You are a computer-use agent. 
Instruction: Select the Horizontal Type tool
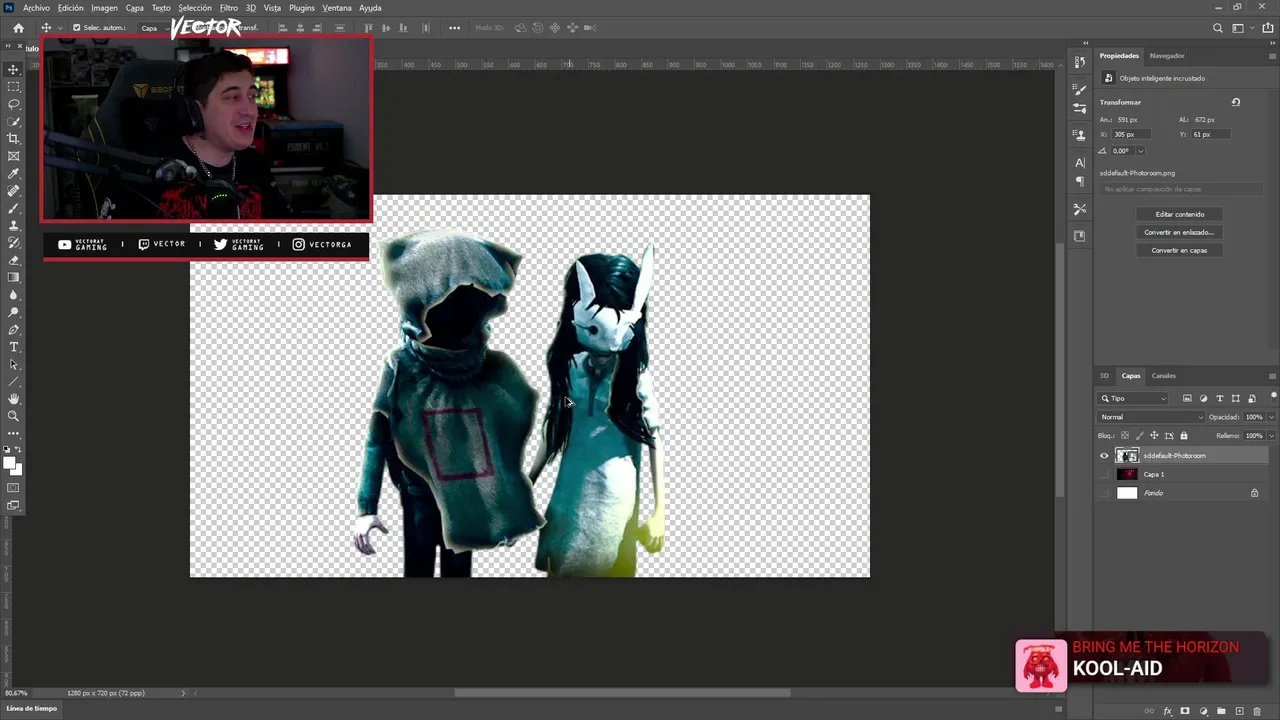[x=13, y=347]
